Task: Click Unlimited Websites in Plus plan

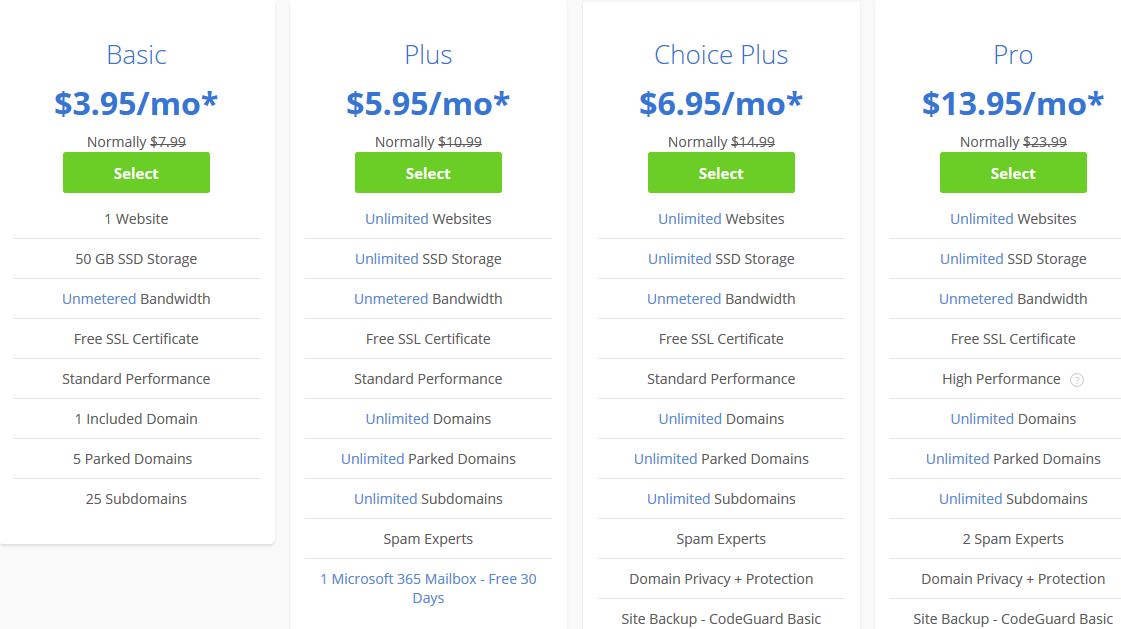Action: click(x=428, y=219)
